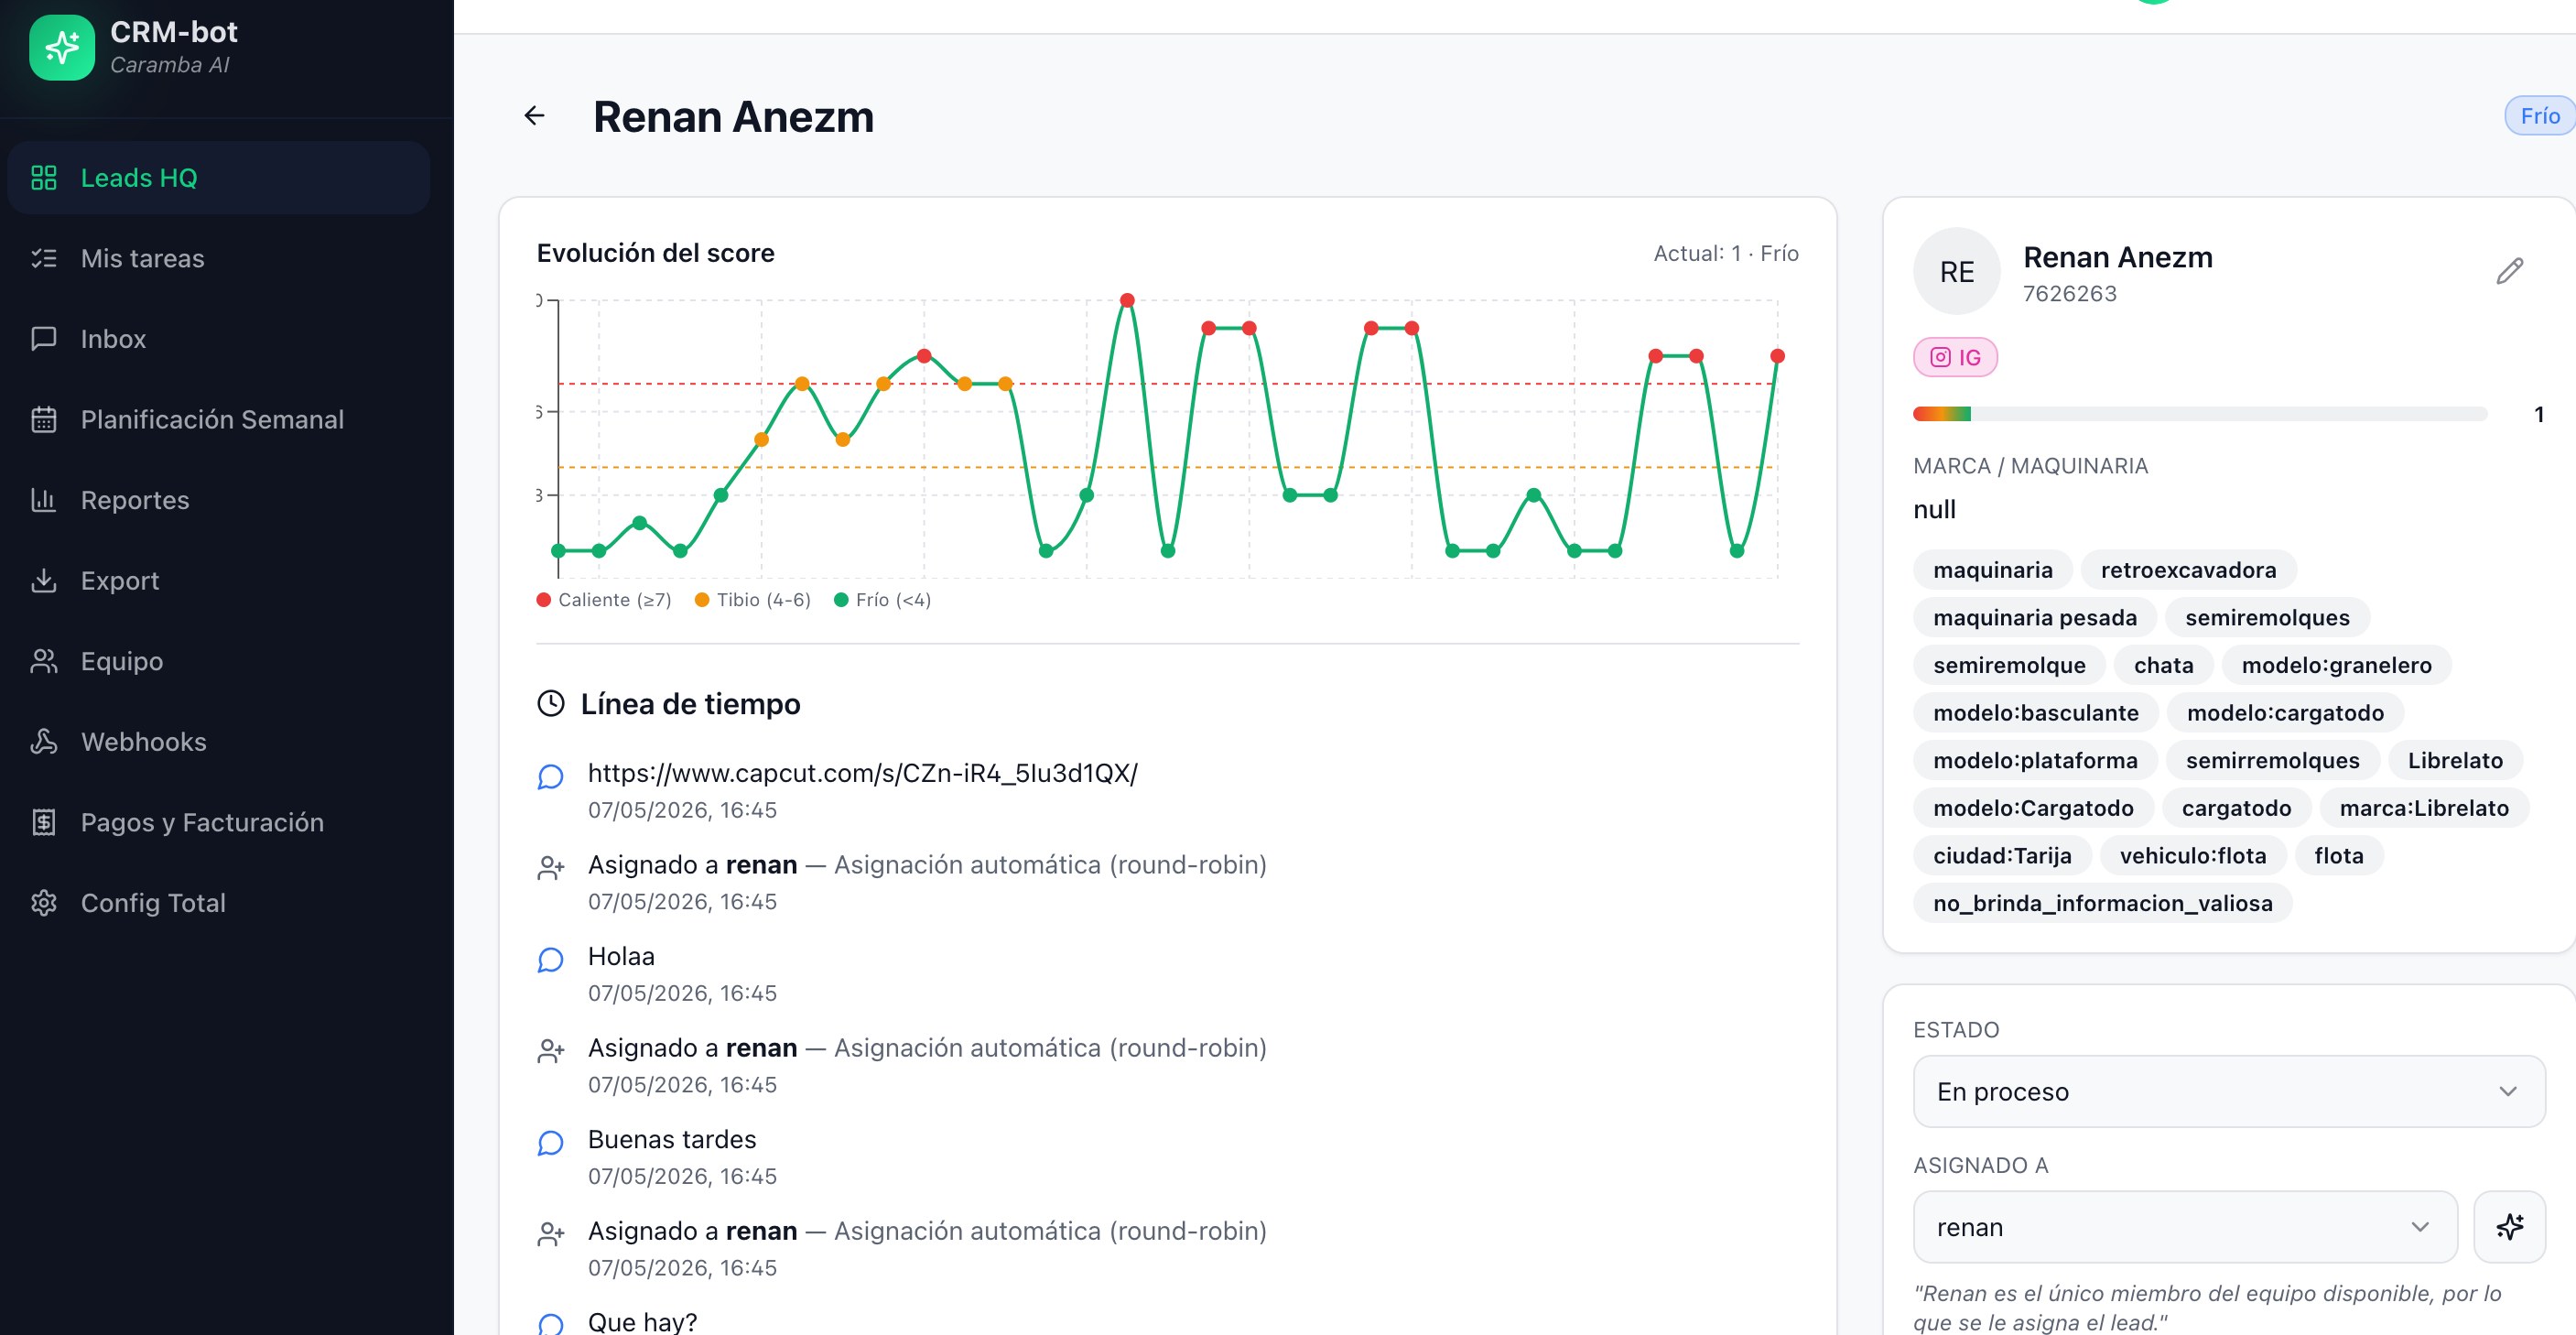Open the capcut.com link in timeline
This screenshot has width=2576, height=1335.
click(862, 773)
